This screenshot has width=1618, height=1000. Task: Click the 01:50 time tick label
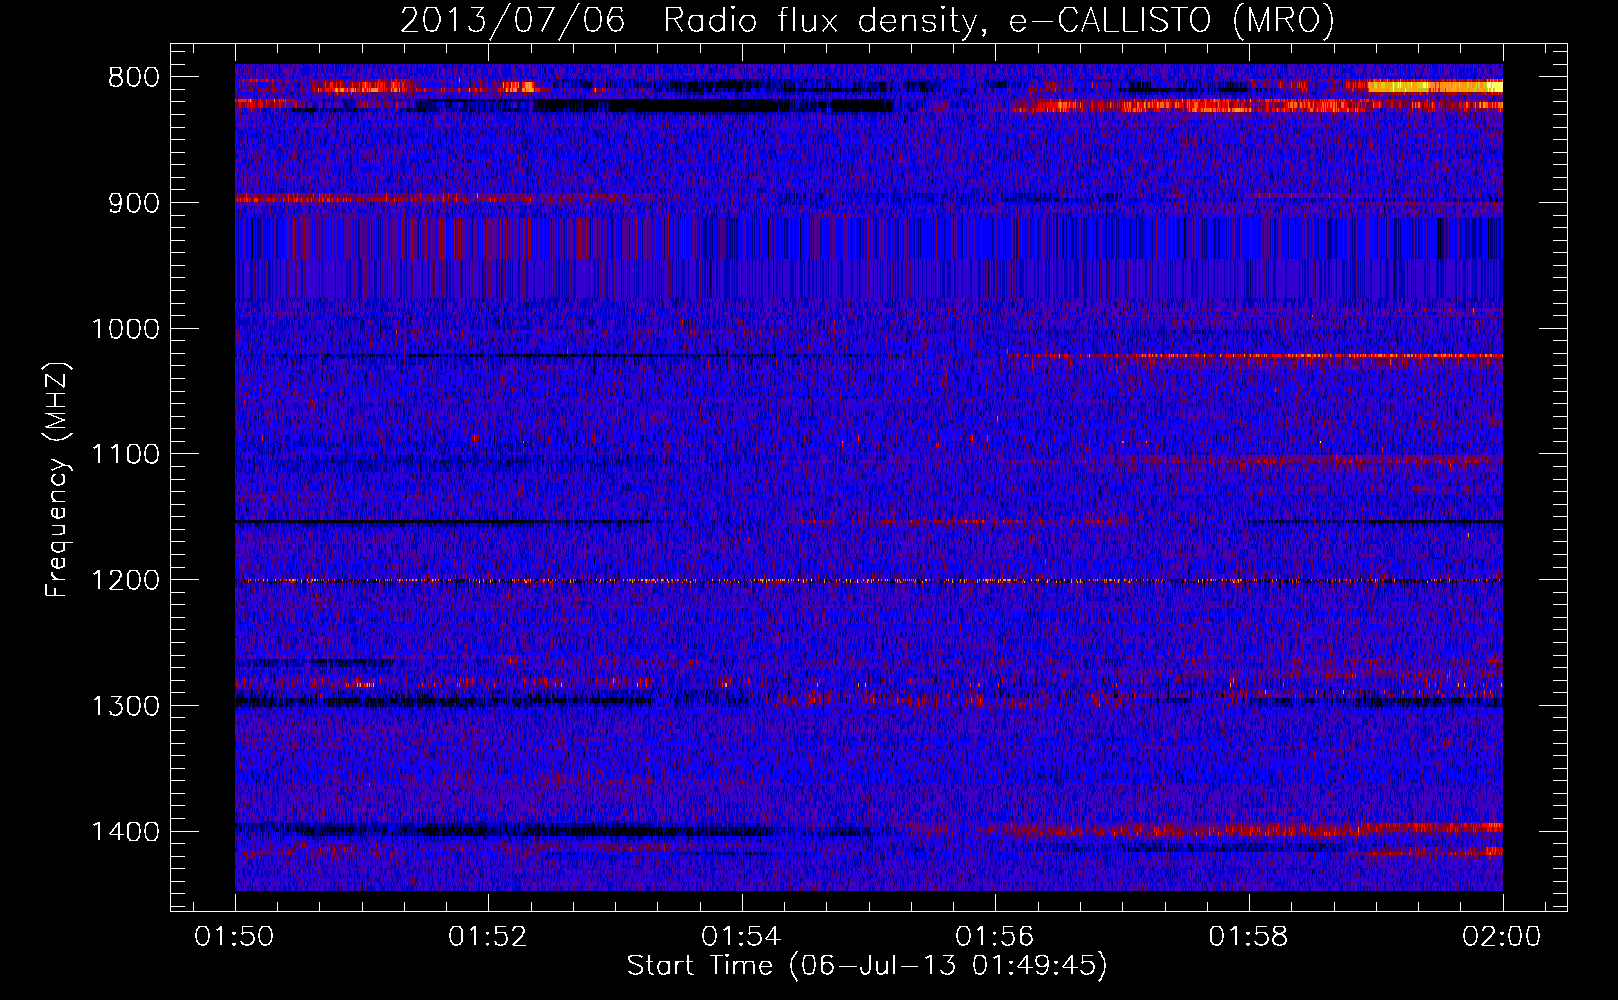click(x=235, y=937)
